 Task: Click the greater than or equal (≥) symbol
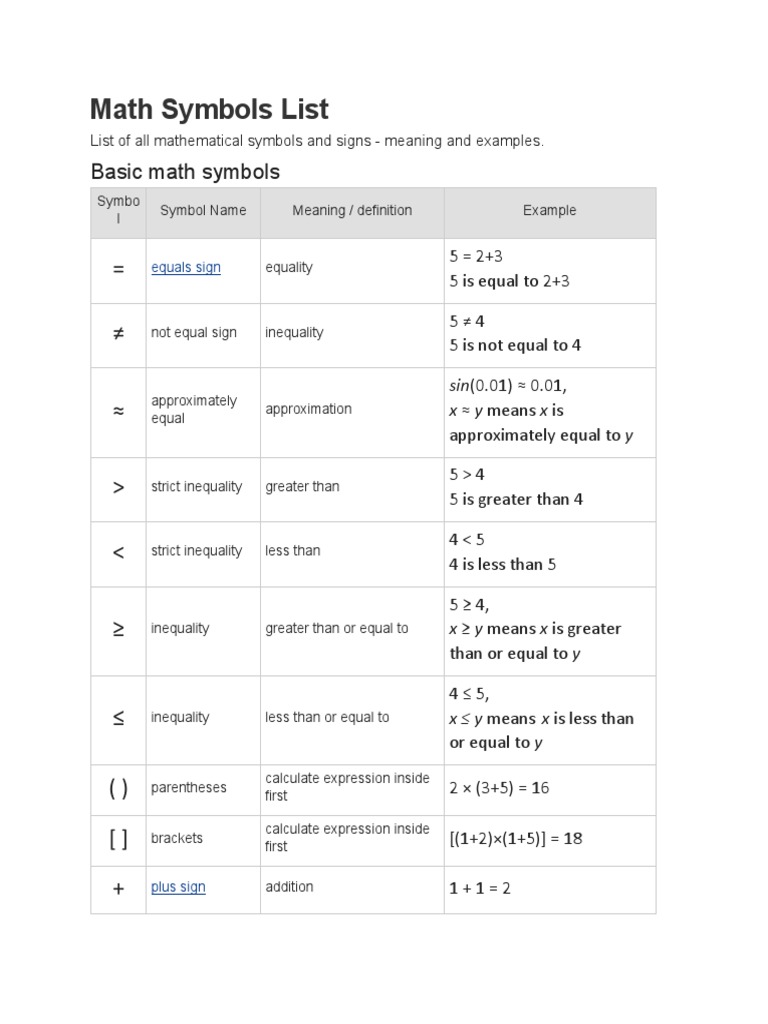pyautogui.click(x=118, y=629)
